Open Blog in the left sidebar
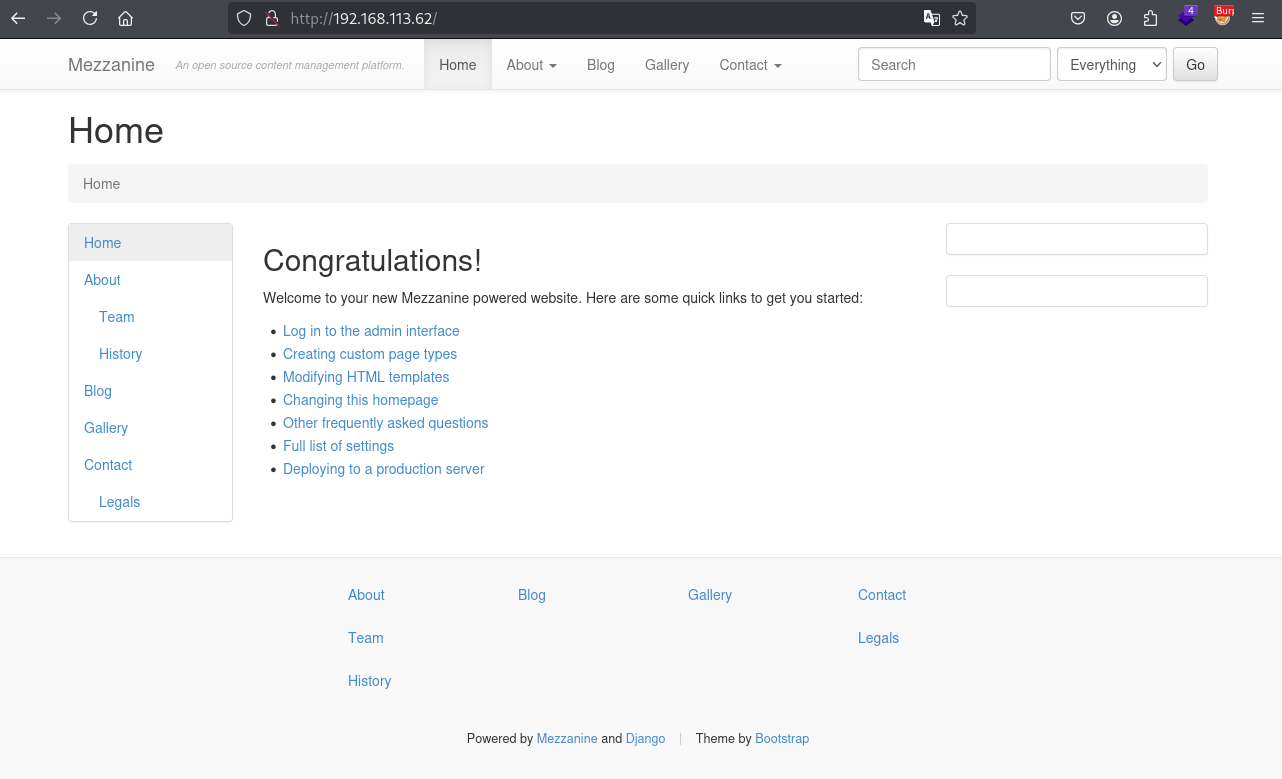This screenshot has width=1282, height=779. pos(150,391)
